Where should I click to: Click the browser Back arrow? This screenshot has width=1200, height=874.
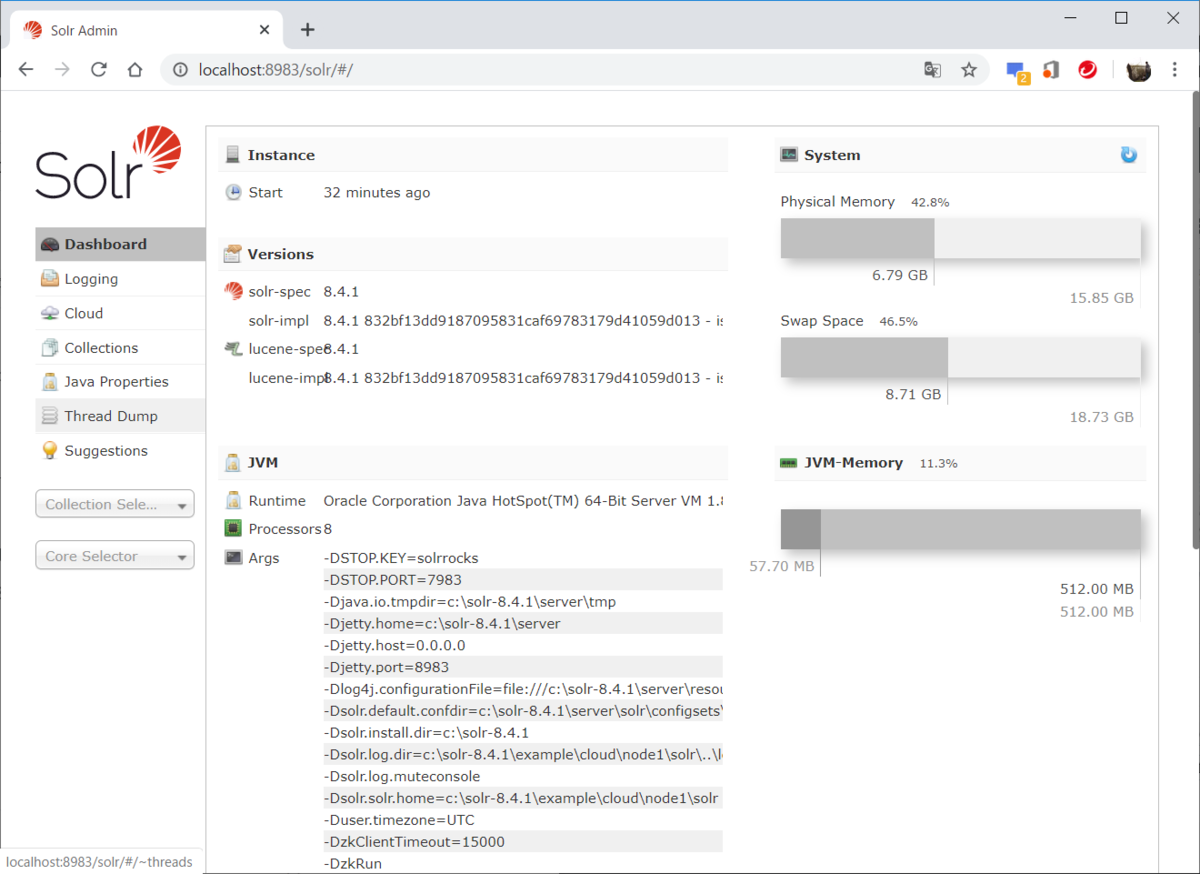(x=26, y=70)
